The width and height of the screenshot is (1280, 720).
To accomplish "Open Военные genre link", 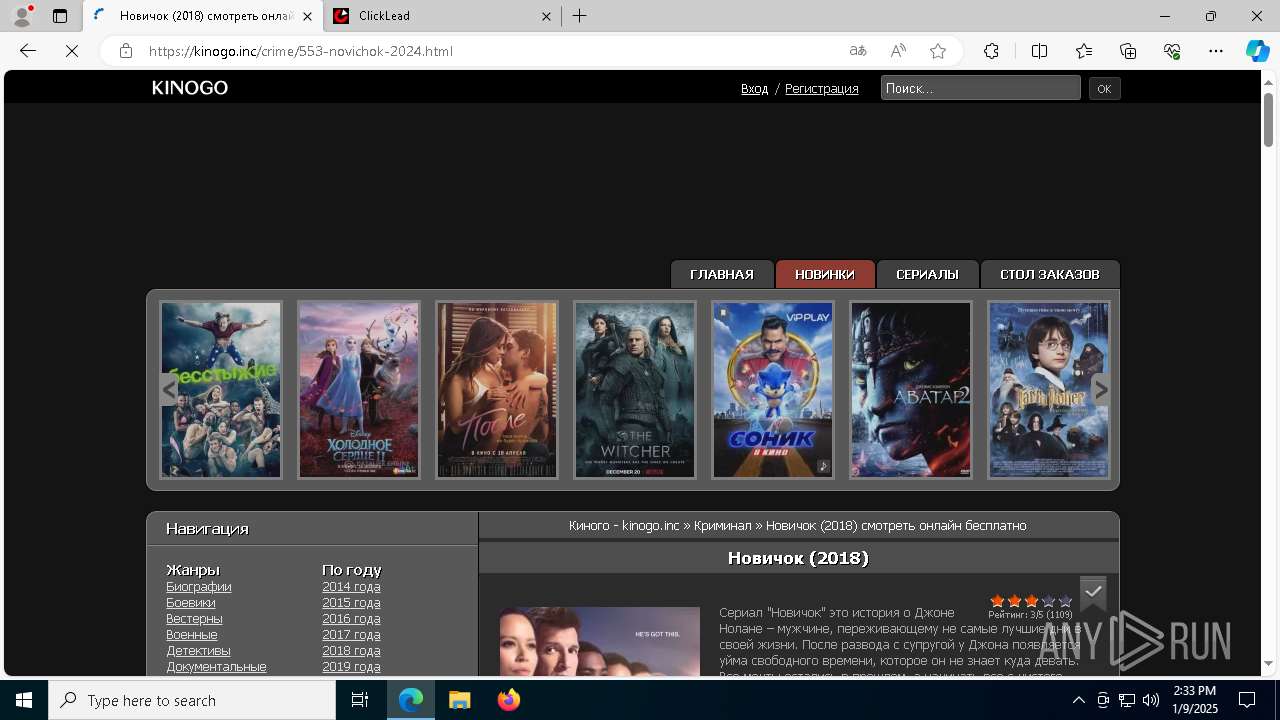I will coord(192,635).
